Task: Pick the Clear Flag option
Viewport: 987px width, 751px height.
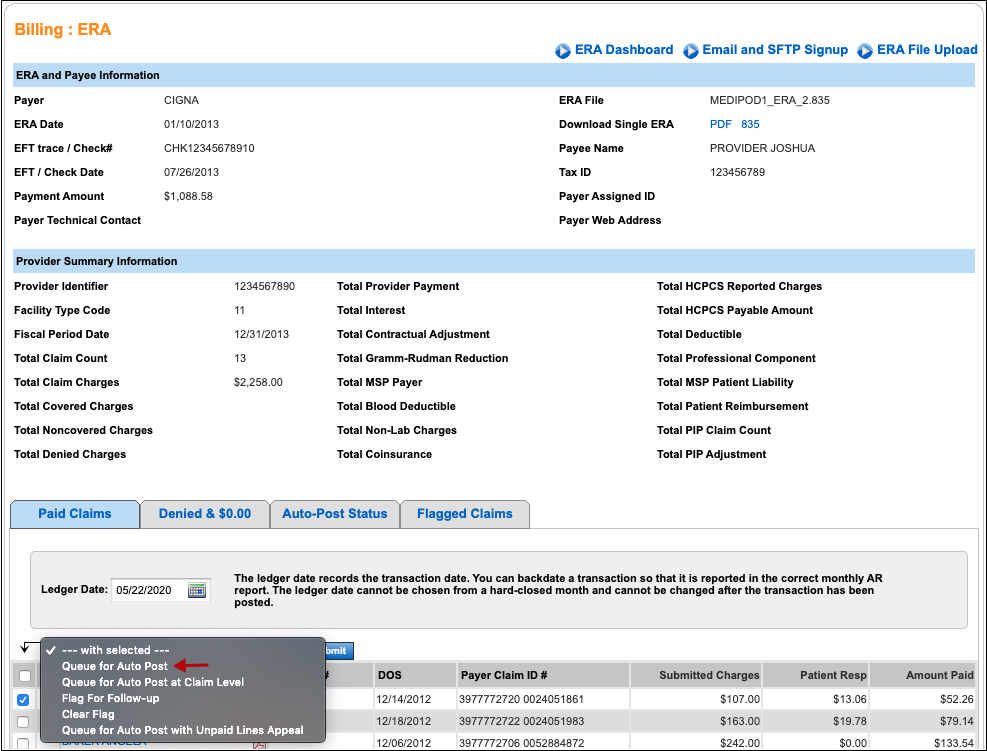Action: [88, 714]
